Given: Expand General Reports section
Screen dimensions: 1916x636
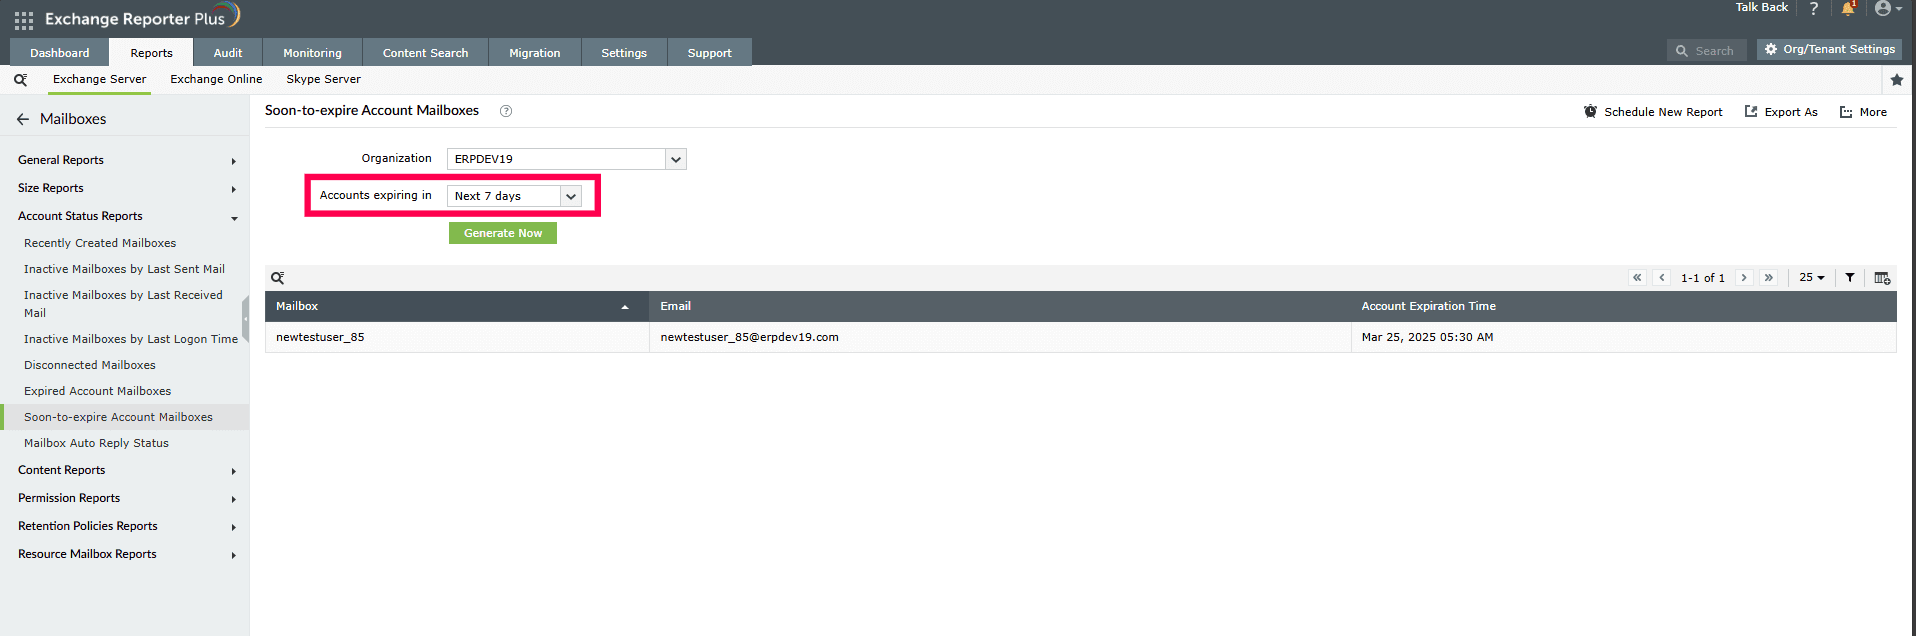Looking at the screenshot, I should click(125, 160).
